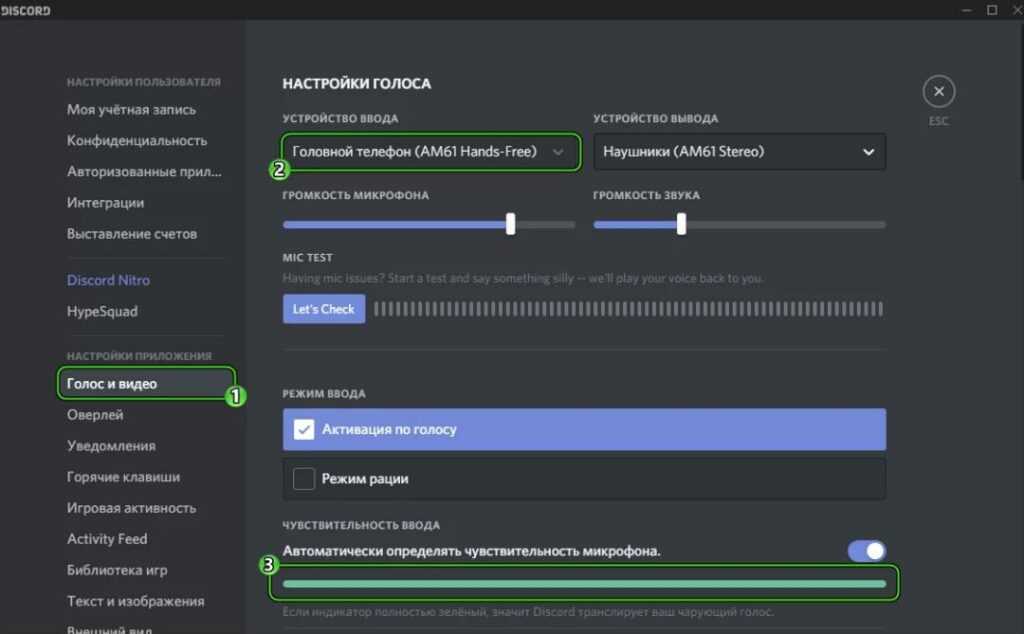The width and height of the screenshot is (1024, 634).
Task: Toggle automatic microphone sensitivity switch
Action: (866, 551)
